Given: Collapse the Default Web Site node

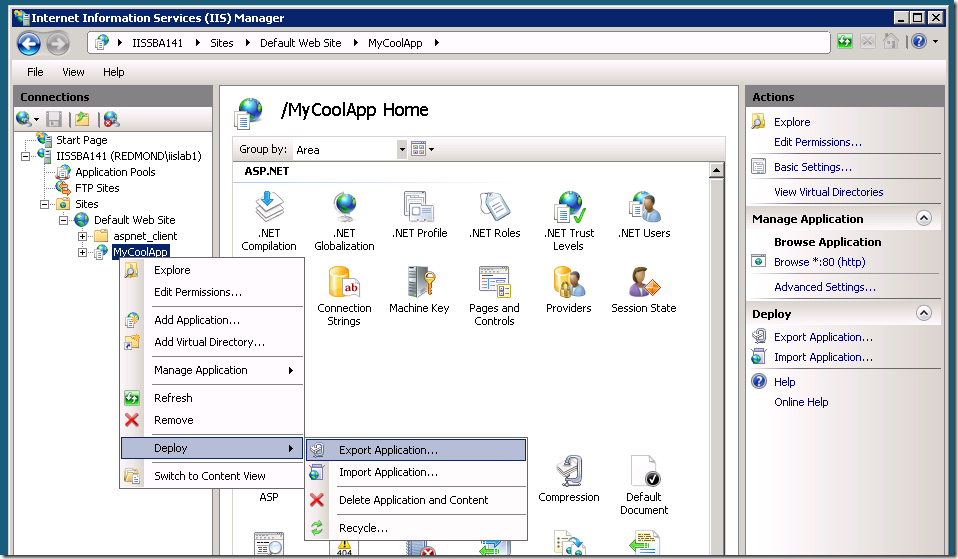Looking at the screenshot, I should pyautogui.click(x=63, y=220).
